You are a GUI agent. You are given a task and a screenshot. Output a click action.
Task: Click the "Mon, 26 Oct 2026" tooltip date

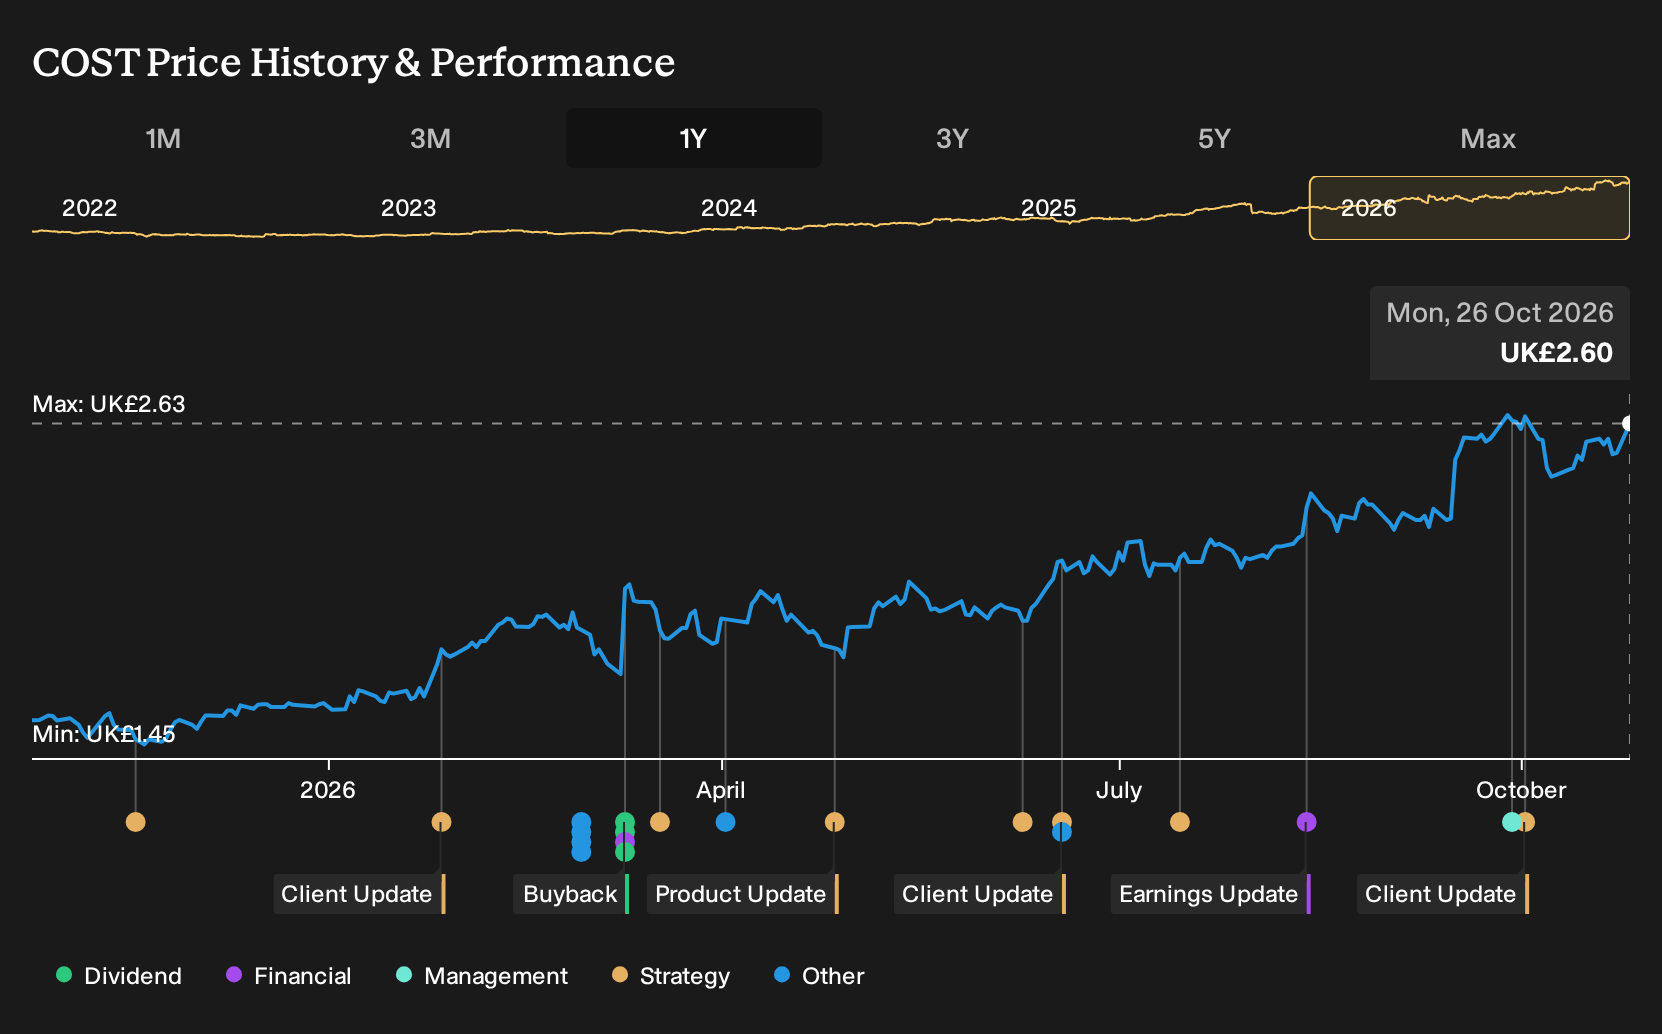(x=1500, y=313)
